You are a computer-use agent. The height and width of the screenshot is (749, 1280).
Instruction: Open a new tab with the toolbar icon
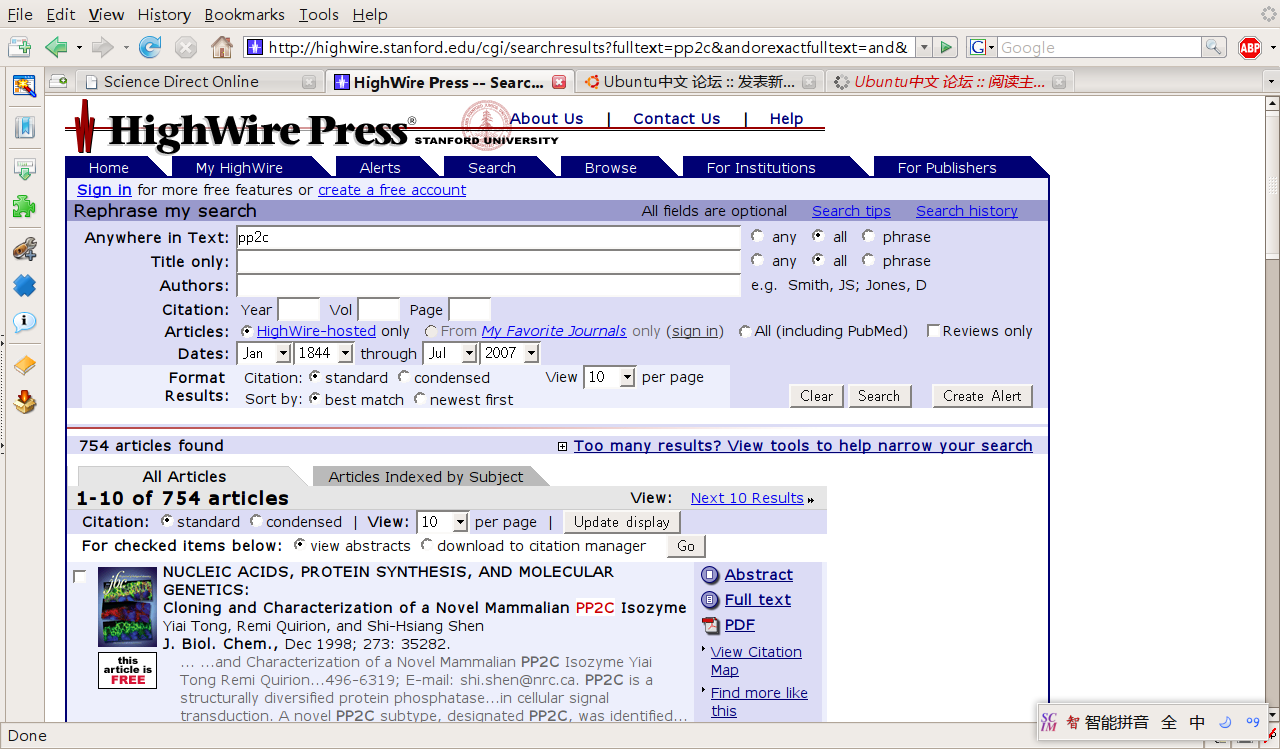pyautogui.click(x=19, y=47)
